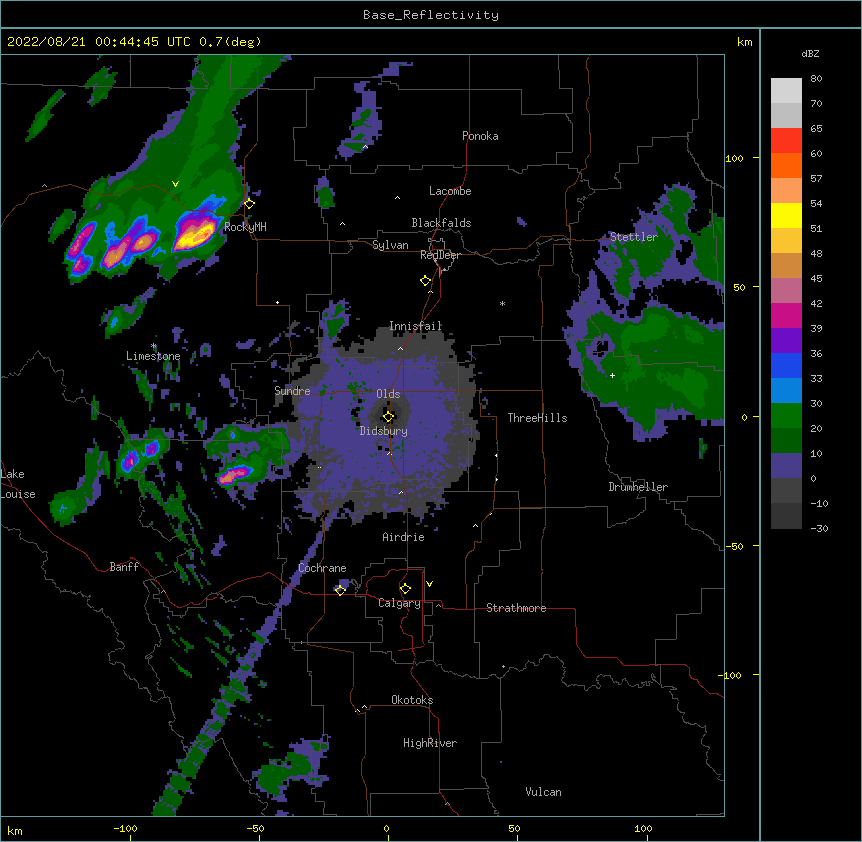Viewport: 862px width, 842px height.
Task: Click the -30 value at dBZ scale bottom
Action: click(819, 528)
